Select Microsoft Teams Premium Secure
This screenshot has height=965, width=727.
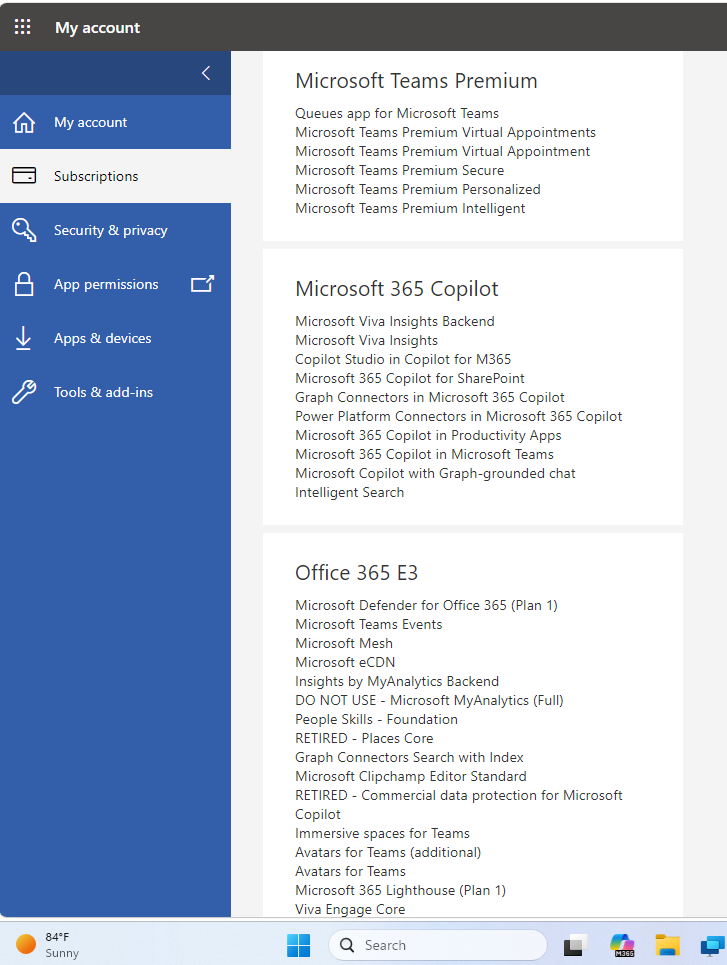tap(400, 170)
